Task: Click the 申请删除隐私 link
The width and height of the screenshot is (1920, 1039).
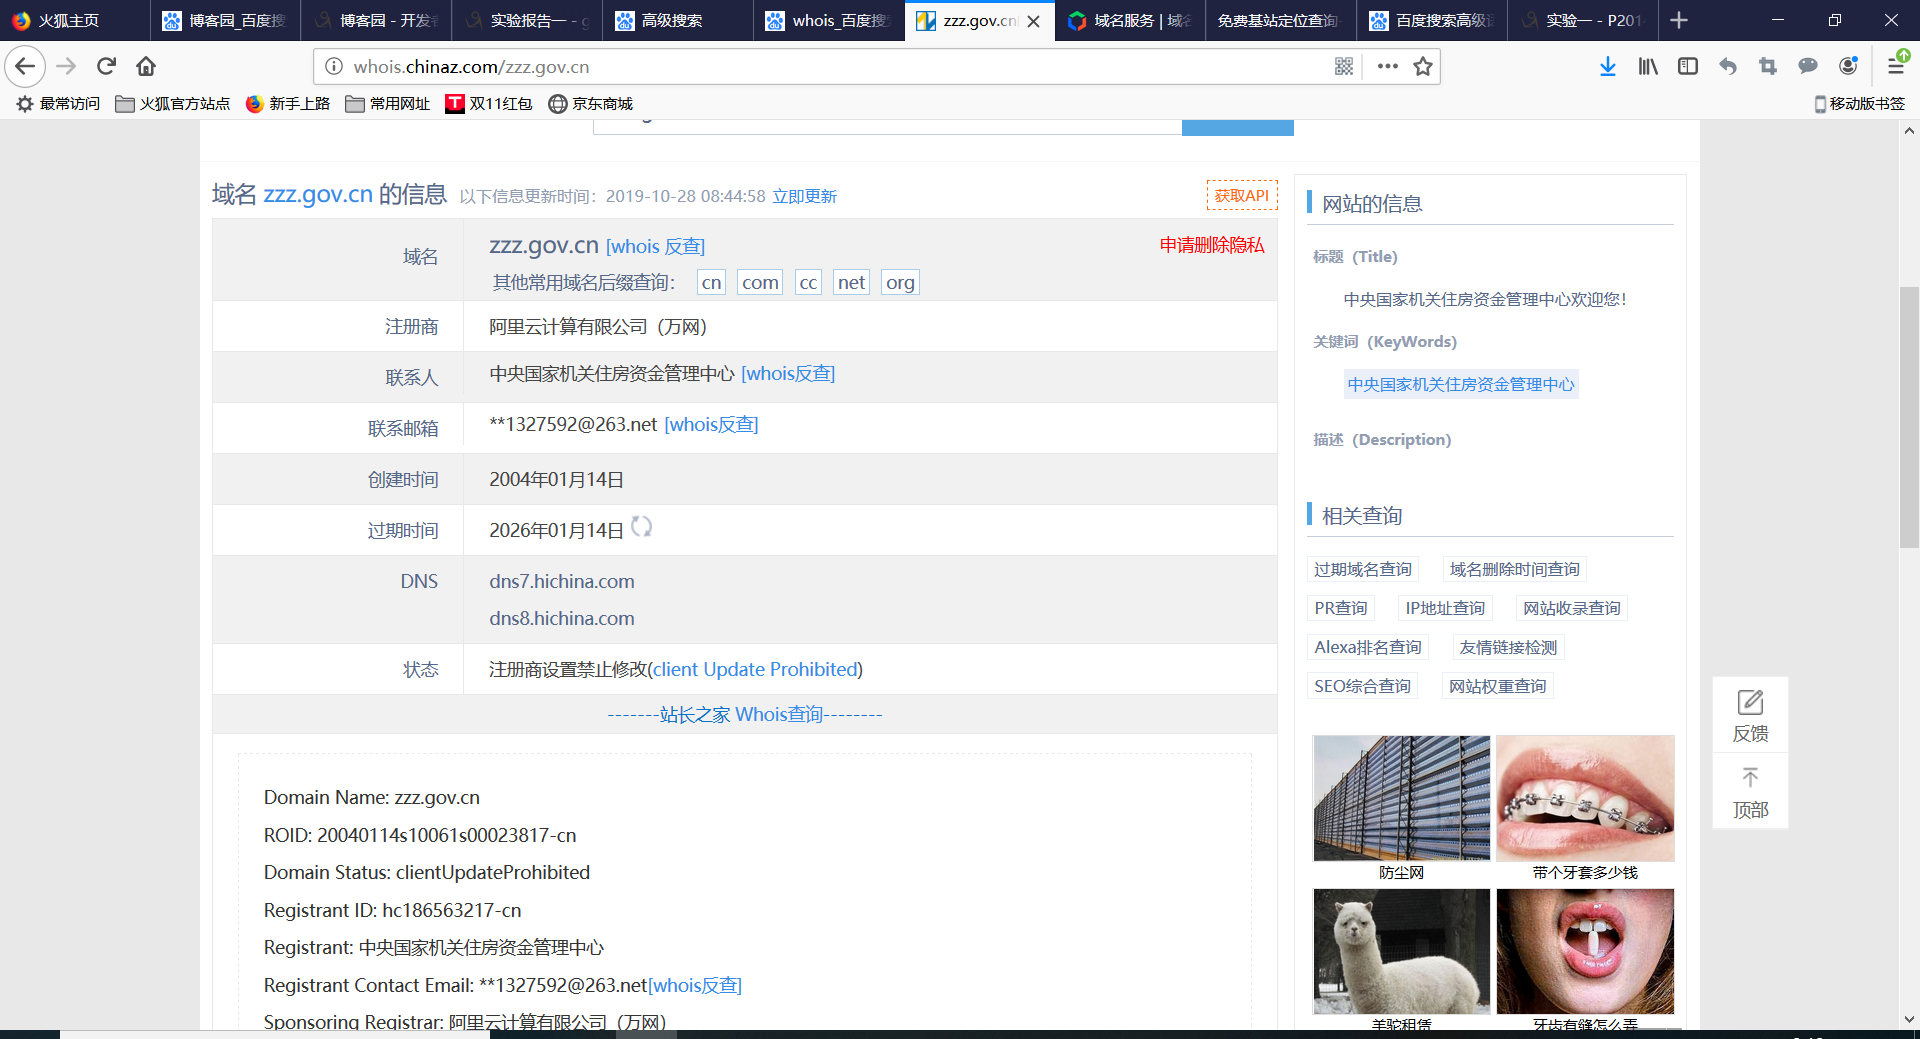Action: 1212,245
